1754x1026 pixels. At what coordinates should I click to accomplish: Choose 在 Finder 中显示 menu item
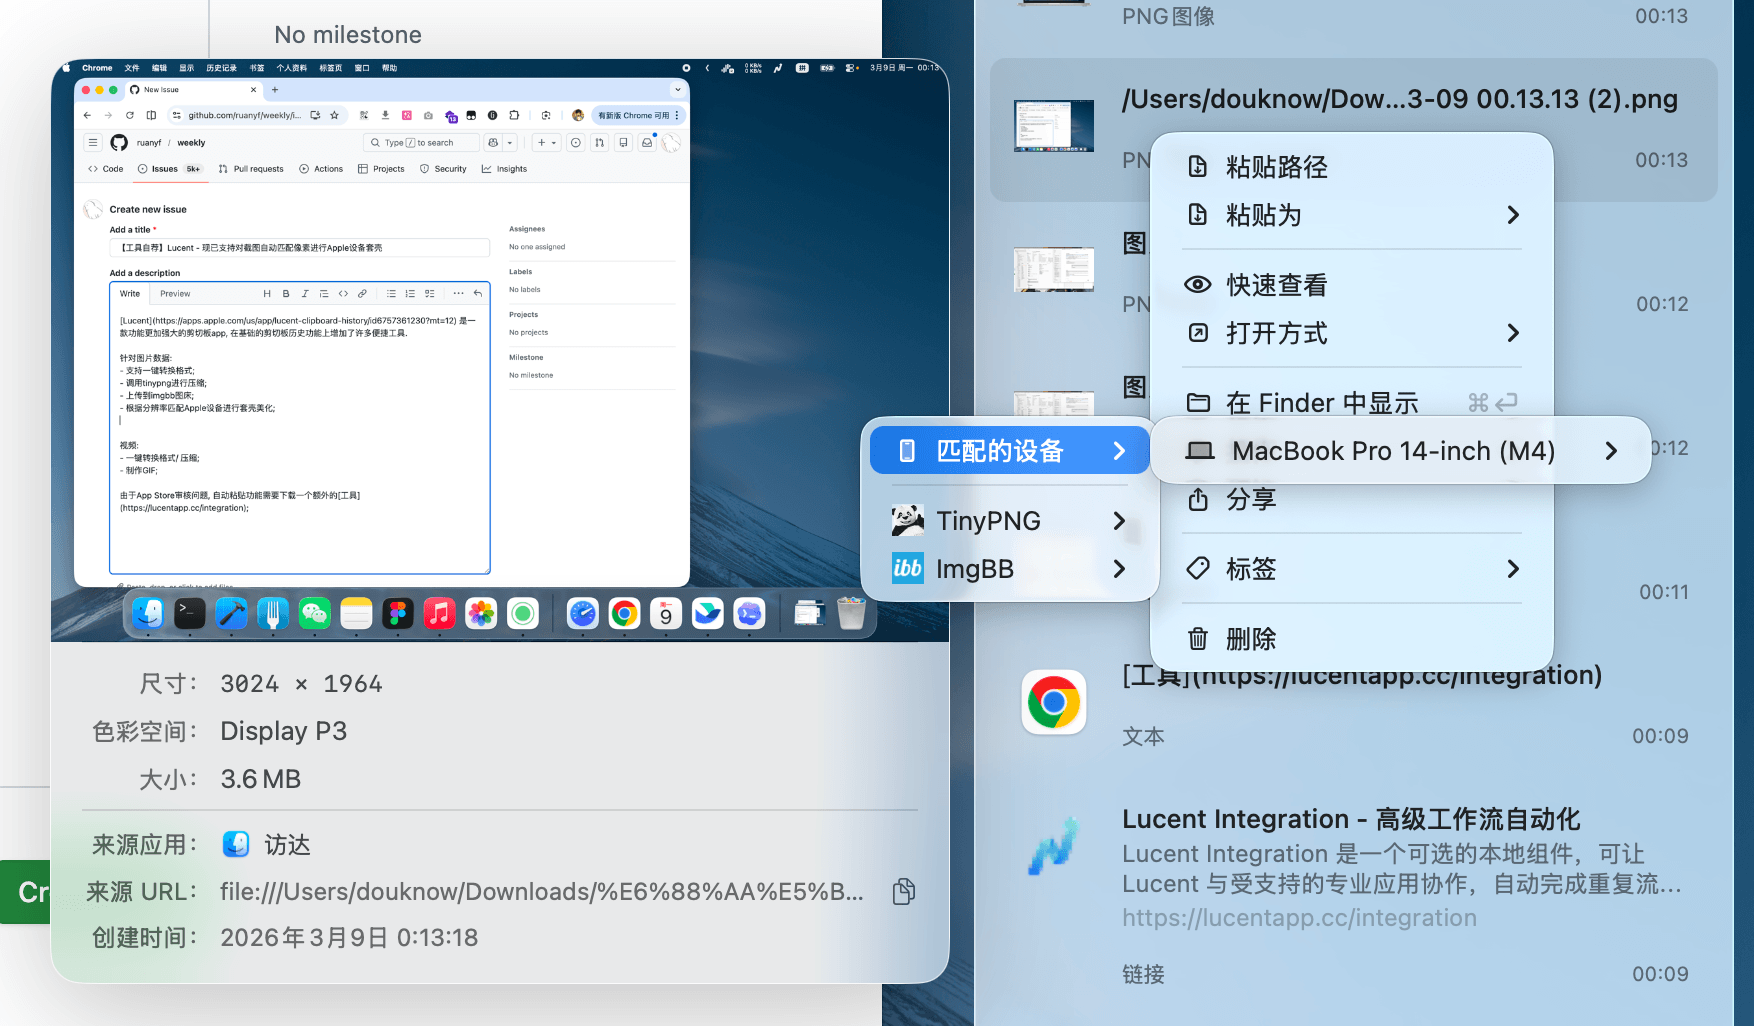(x=1321, y=403)
